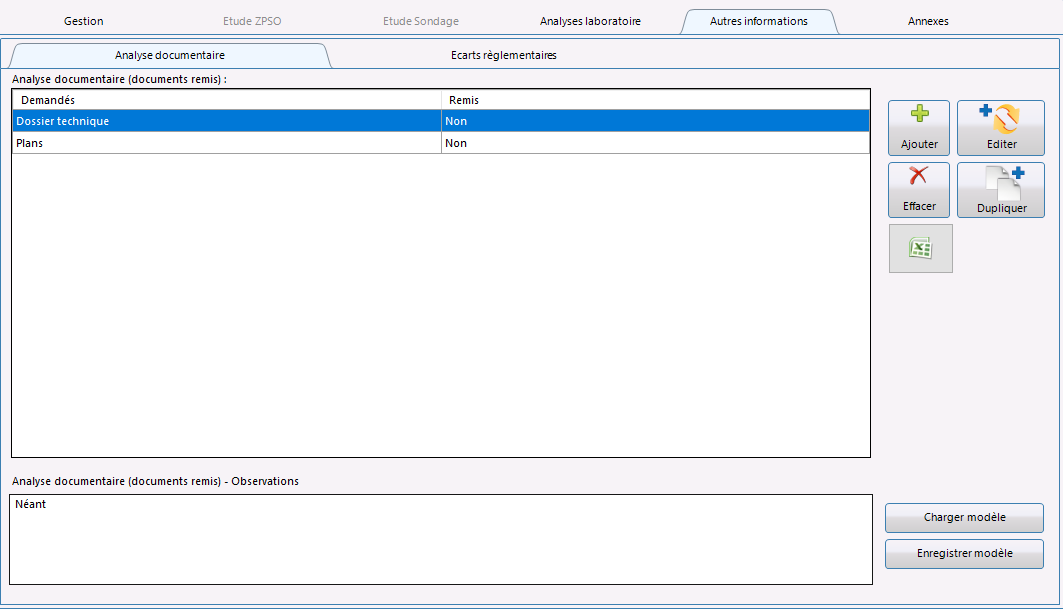Viewport: 1063px width, 609px height.
Task: Click the Enregistrer modèle button
Action: (x=964, y=553)
